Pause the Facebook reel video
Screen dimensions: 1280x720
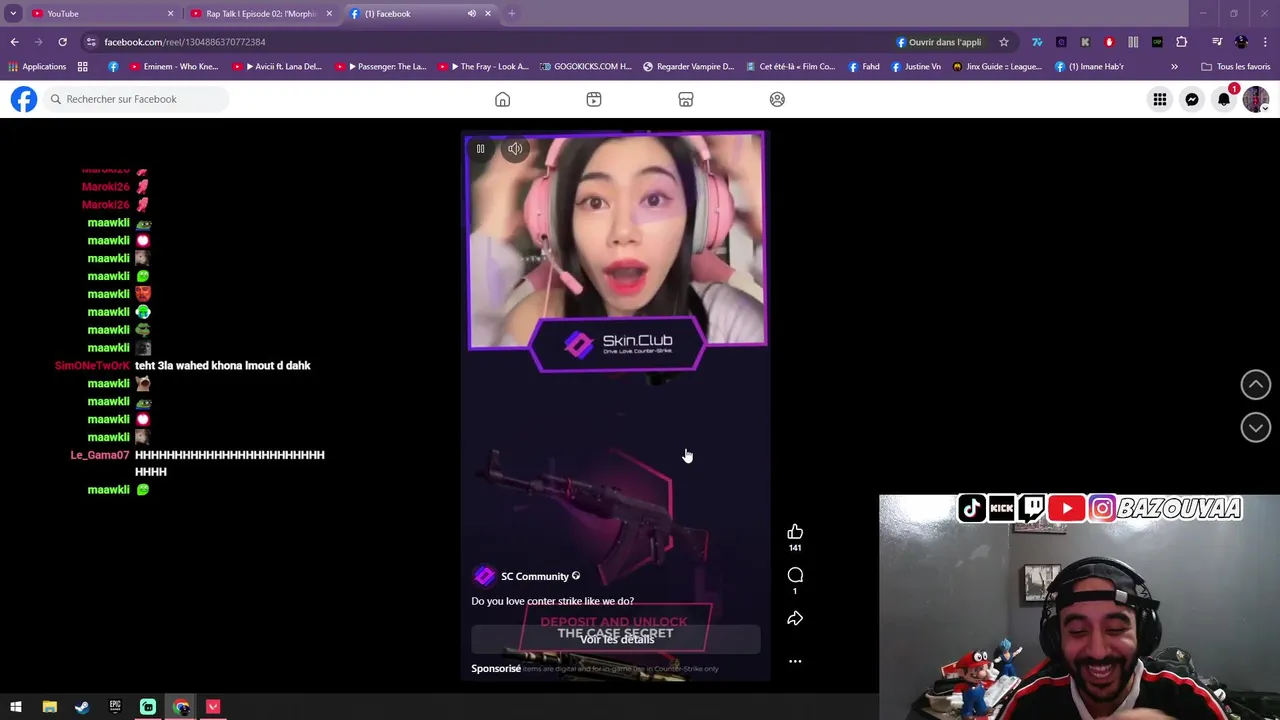pyautogui.click(x=480, y=149)
